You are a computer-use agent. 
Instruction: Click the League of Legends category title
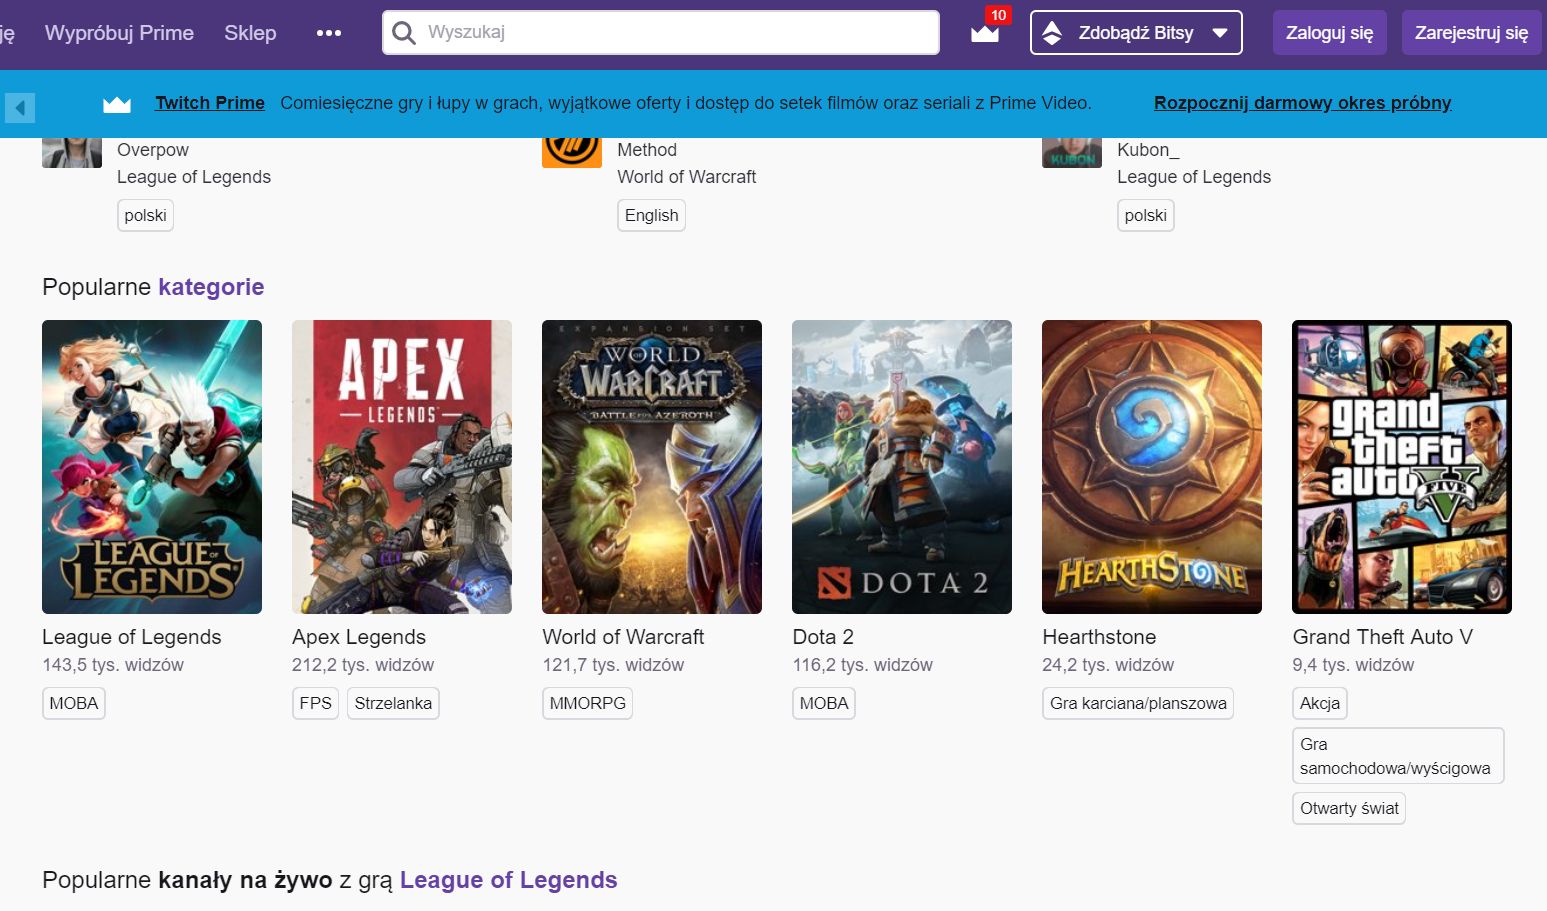click(132, 637)
